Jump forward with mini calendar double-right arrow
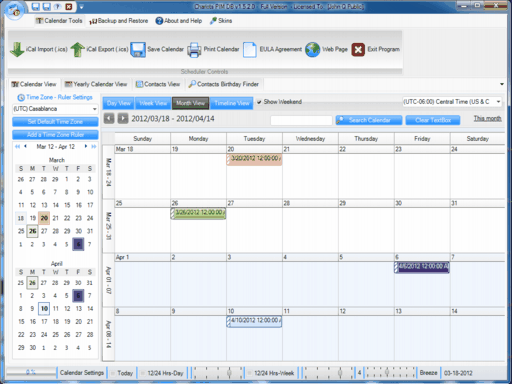Screen dimensions: 512x384 [94, 146]
